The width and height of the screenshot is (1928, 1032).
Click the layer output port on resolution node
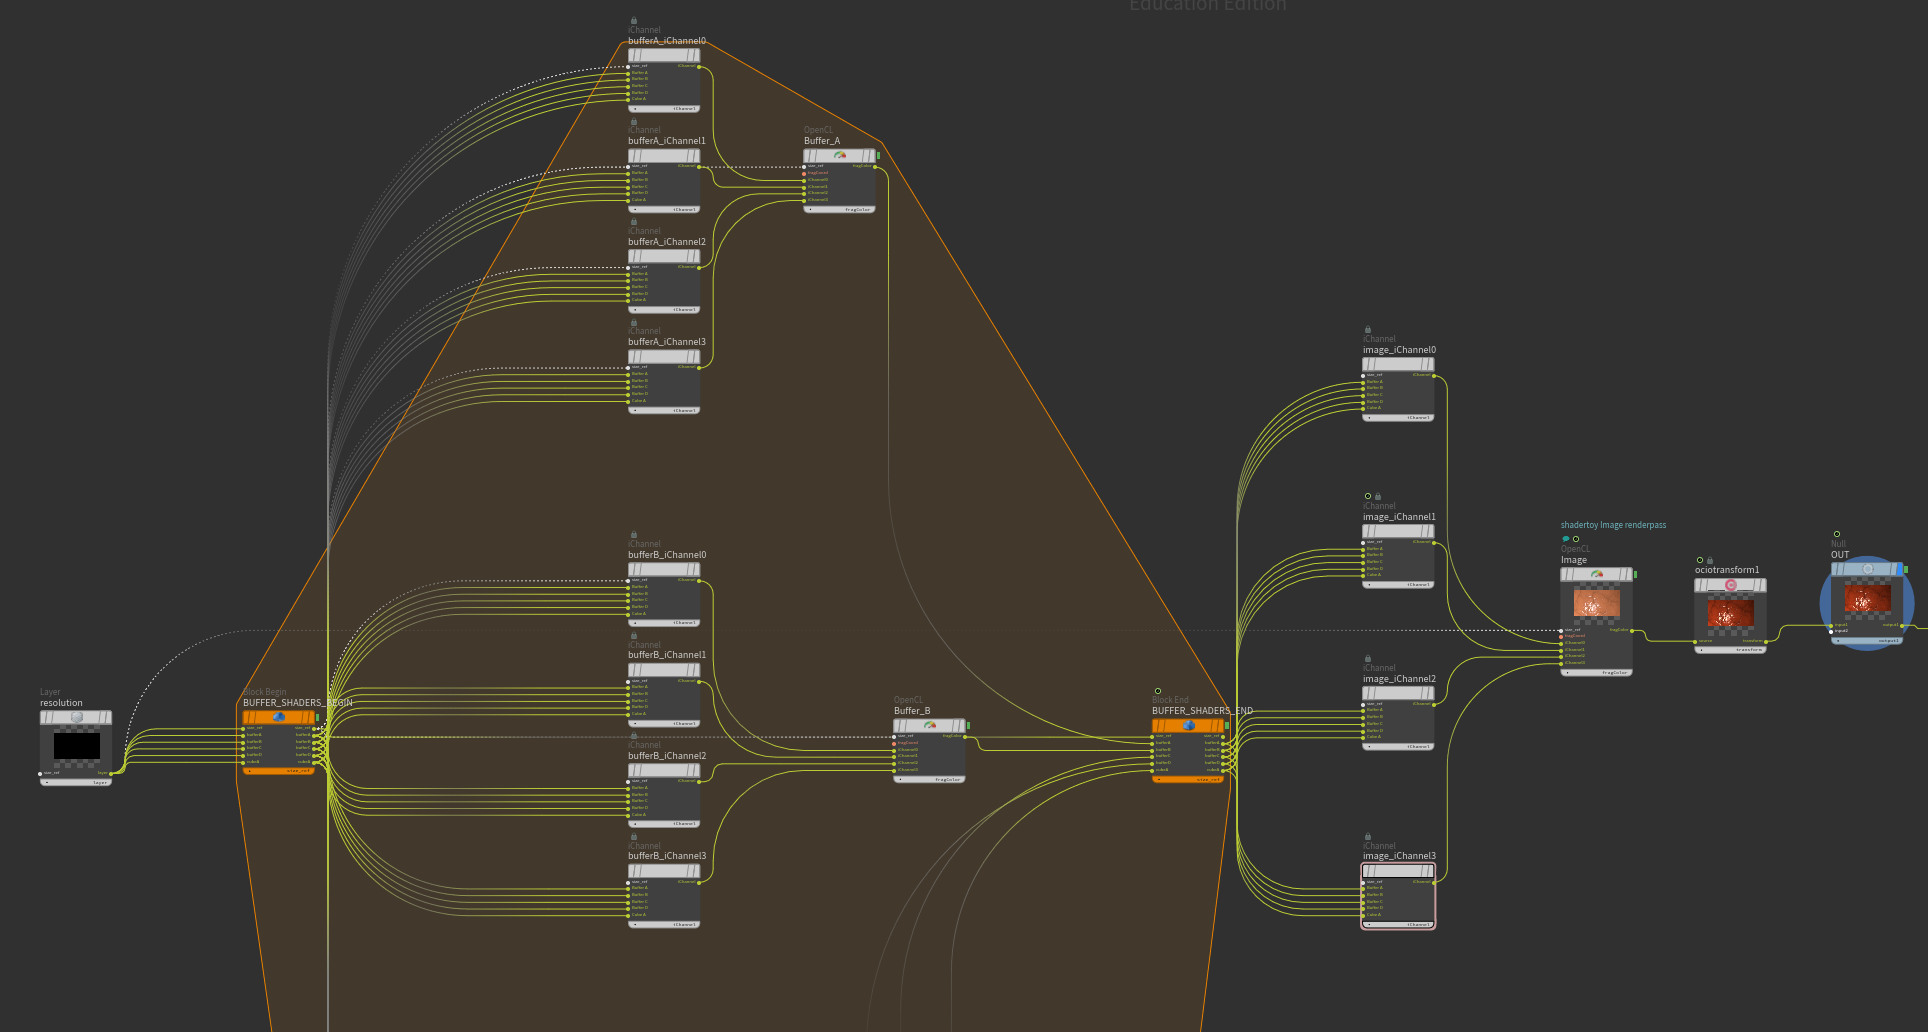coord(111,772)
